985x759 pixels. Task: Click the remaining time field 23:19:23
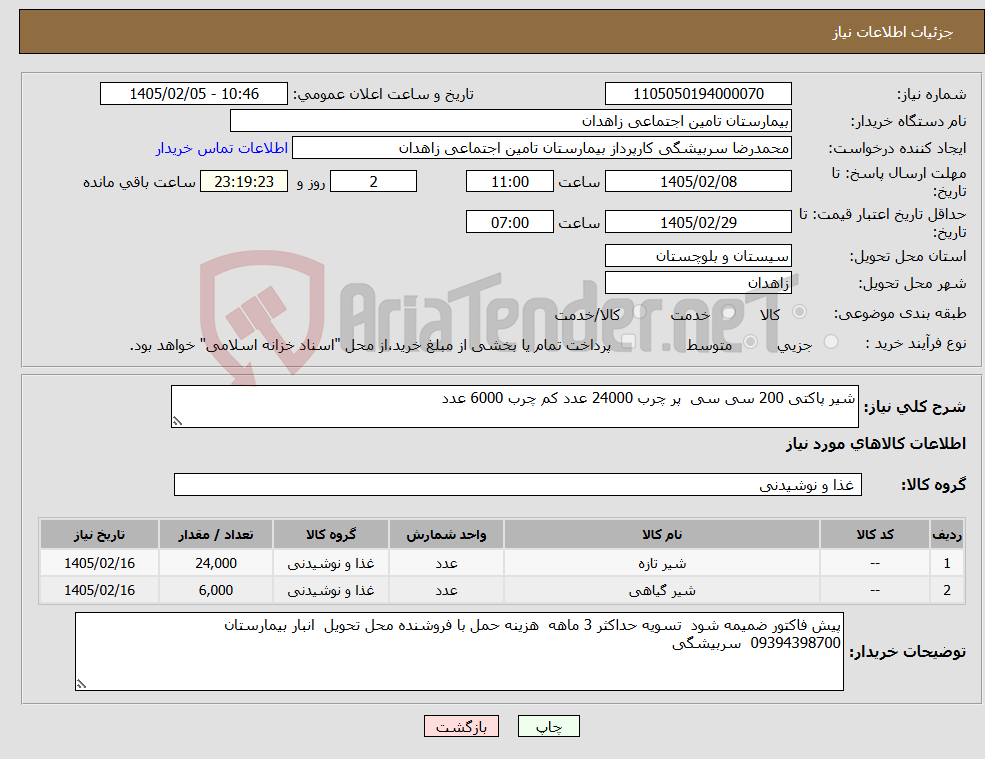point(244,182)
